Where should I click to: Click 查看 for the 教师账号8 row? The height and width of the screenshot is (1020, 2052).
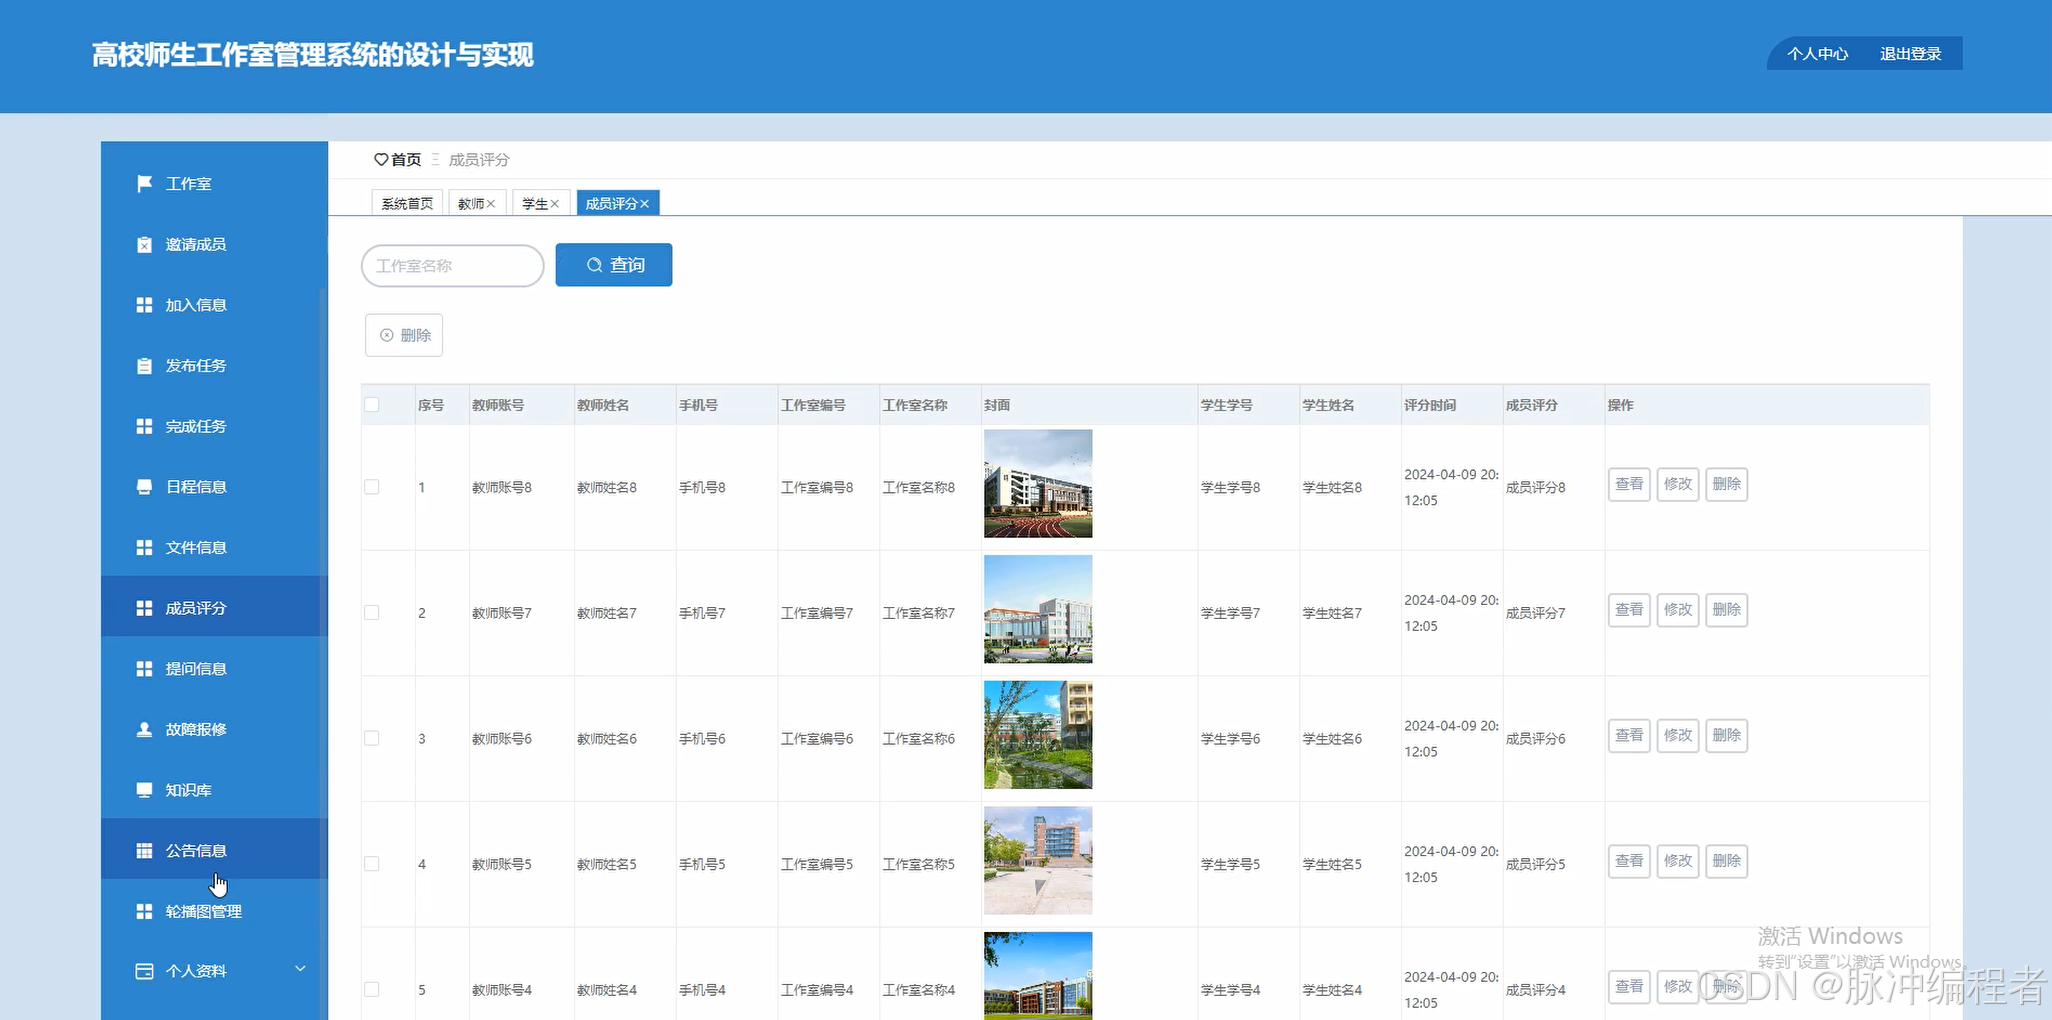coord(1629,484)
